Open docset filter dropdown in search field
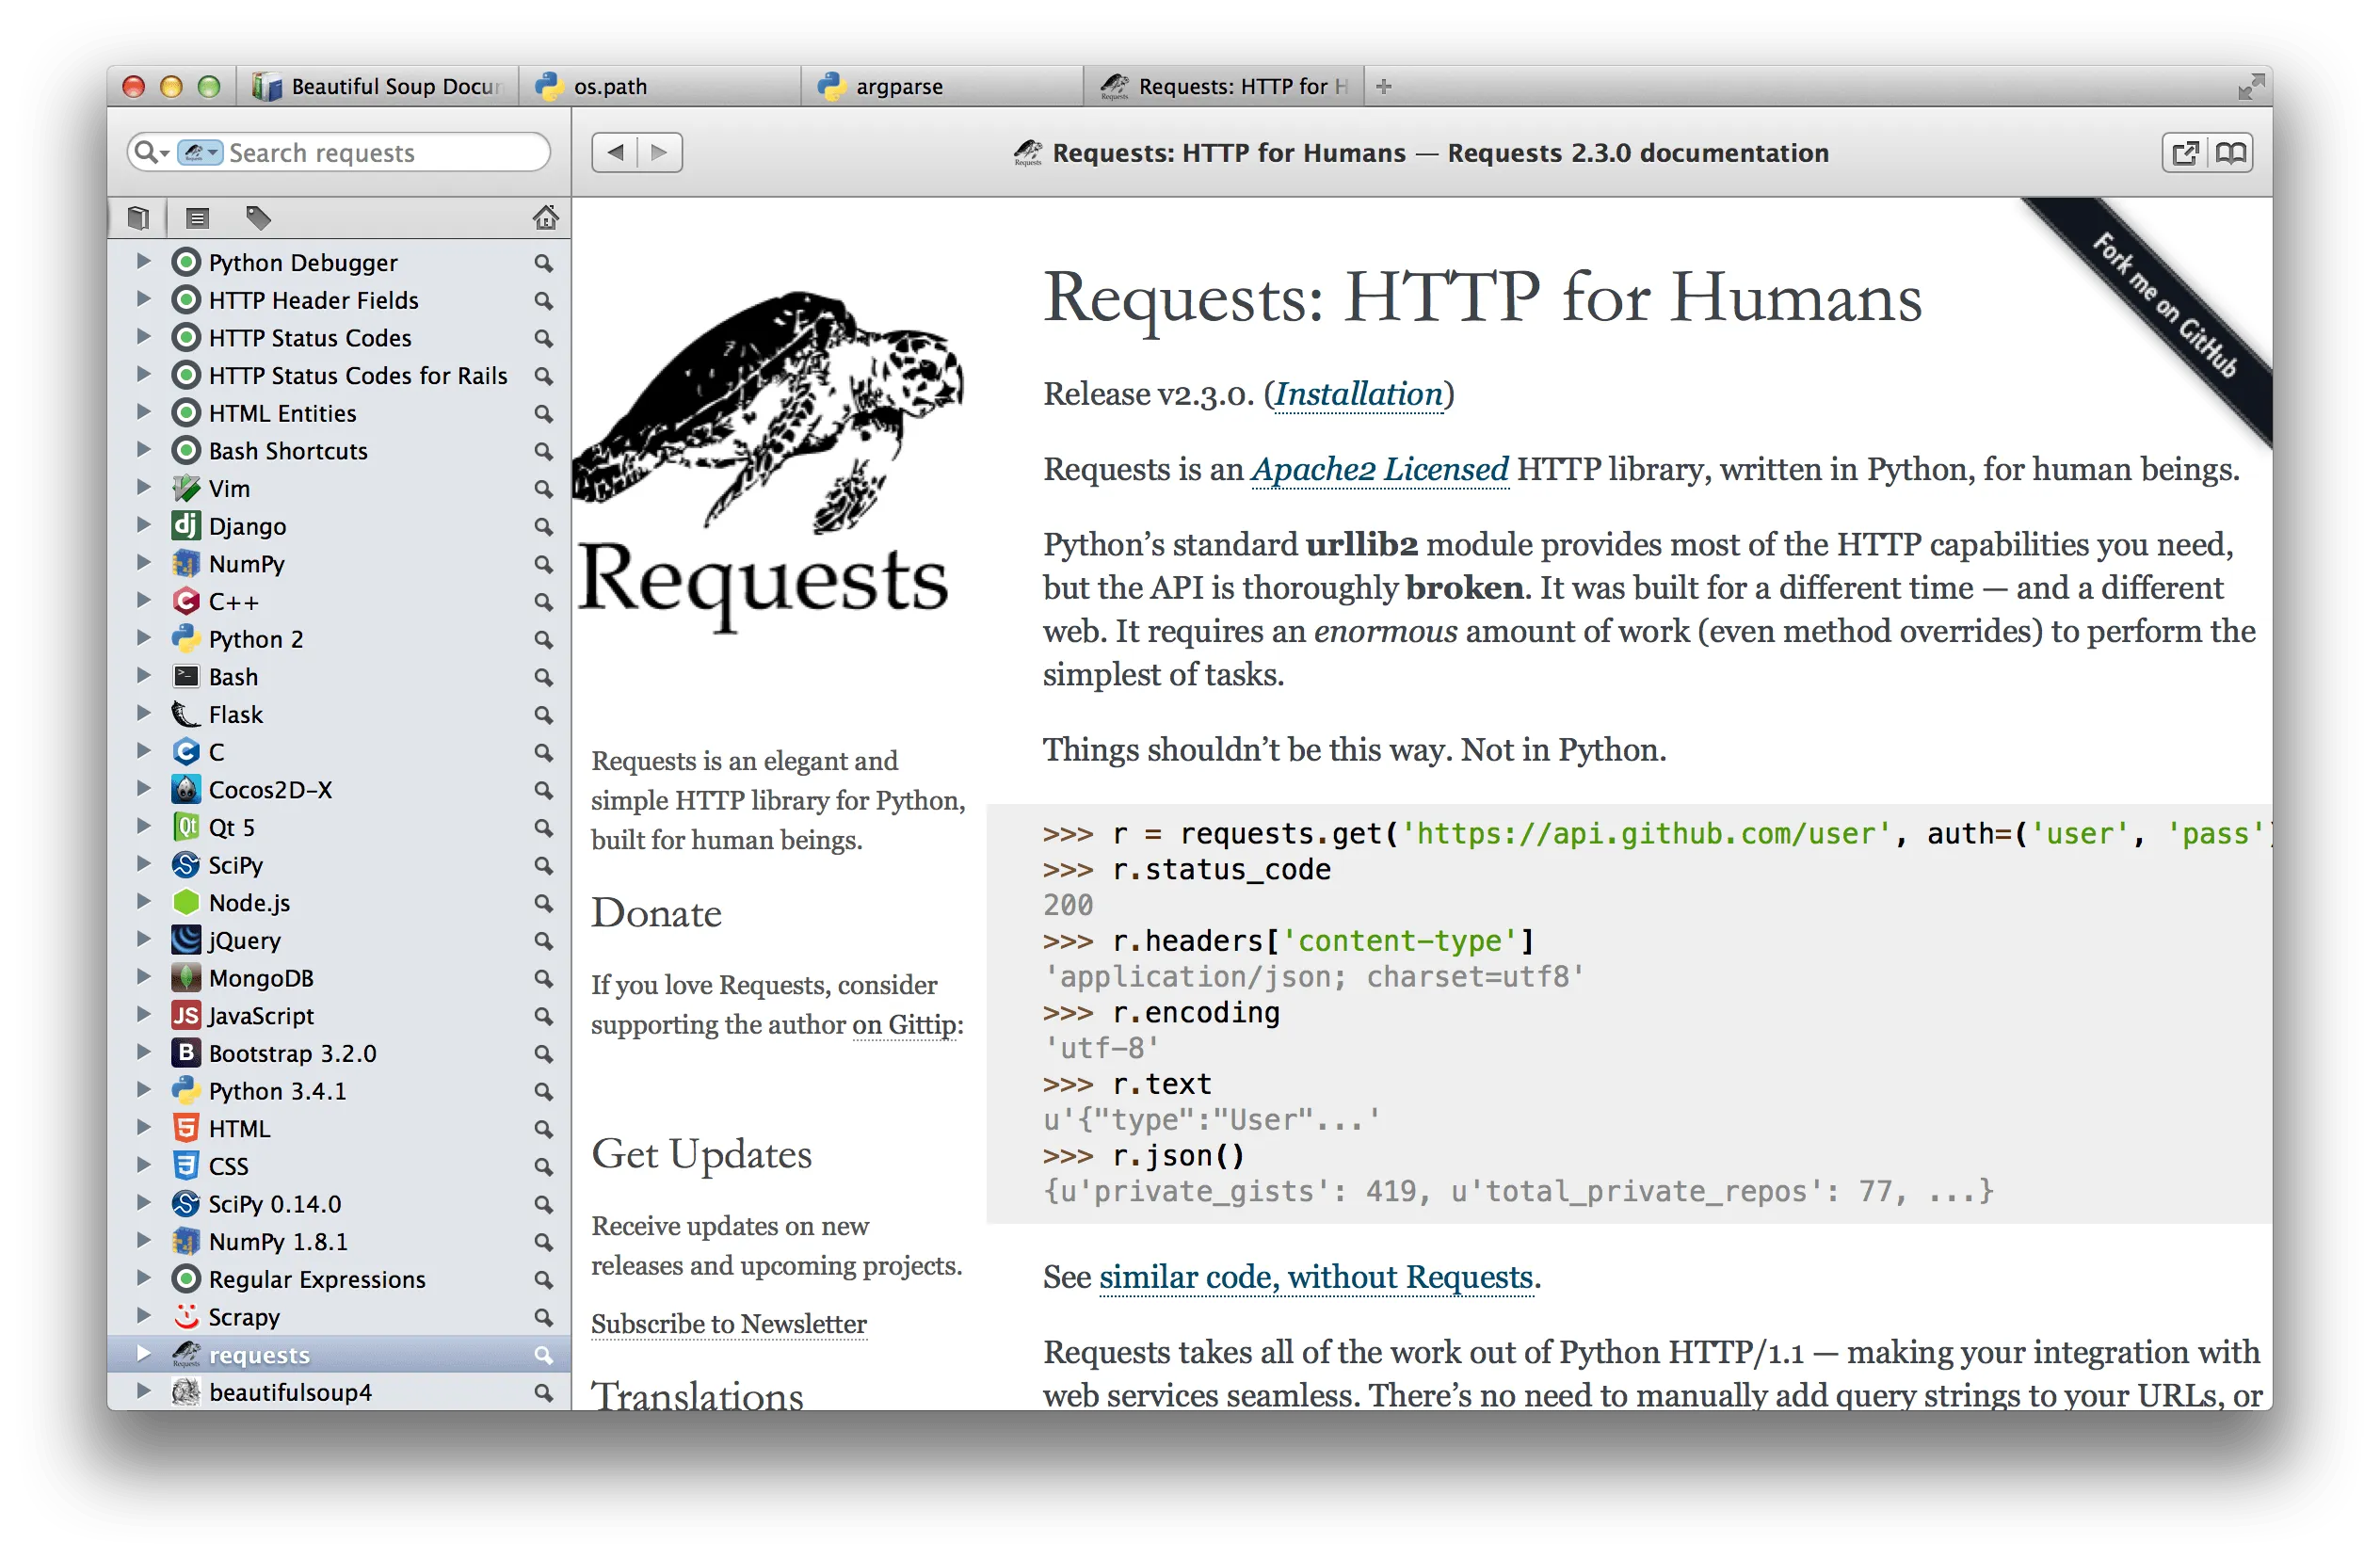This screenshot has width=2380, height=1559. [200, 153]
